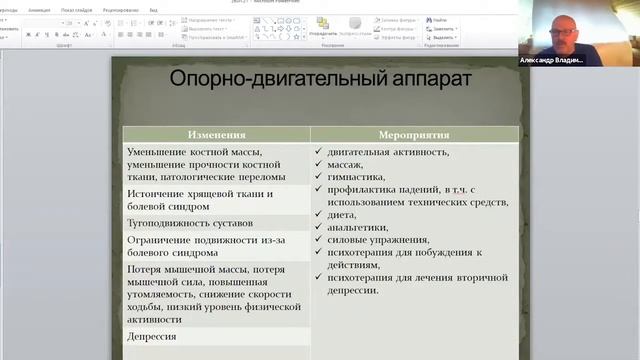Increase the font size
Image resolution: width=640 pixels, height=360 pixels.
tap(86, 24)
